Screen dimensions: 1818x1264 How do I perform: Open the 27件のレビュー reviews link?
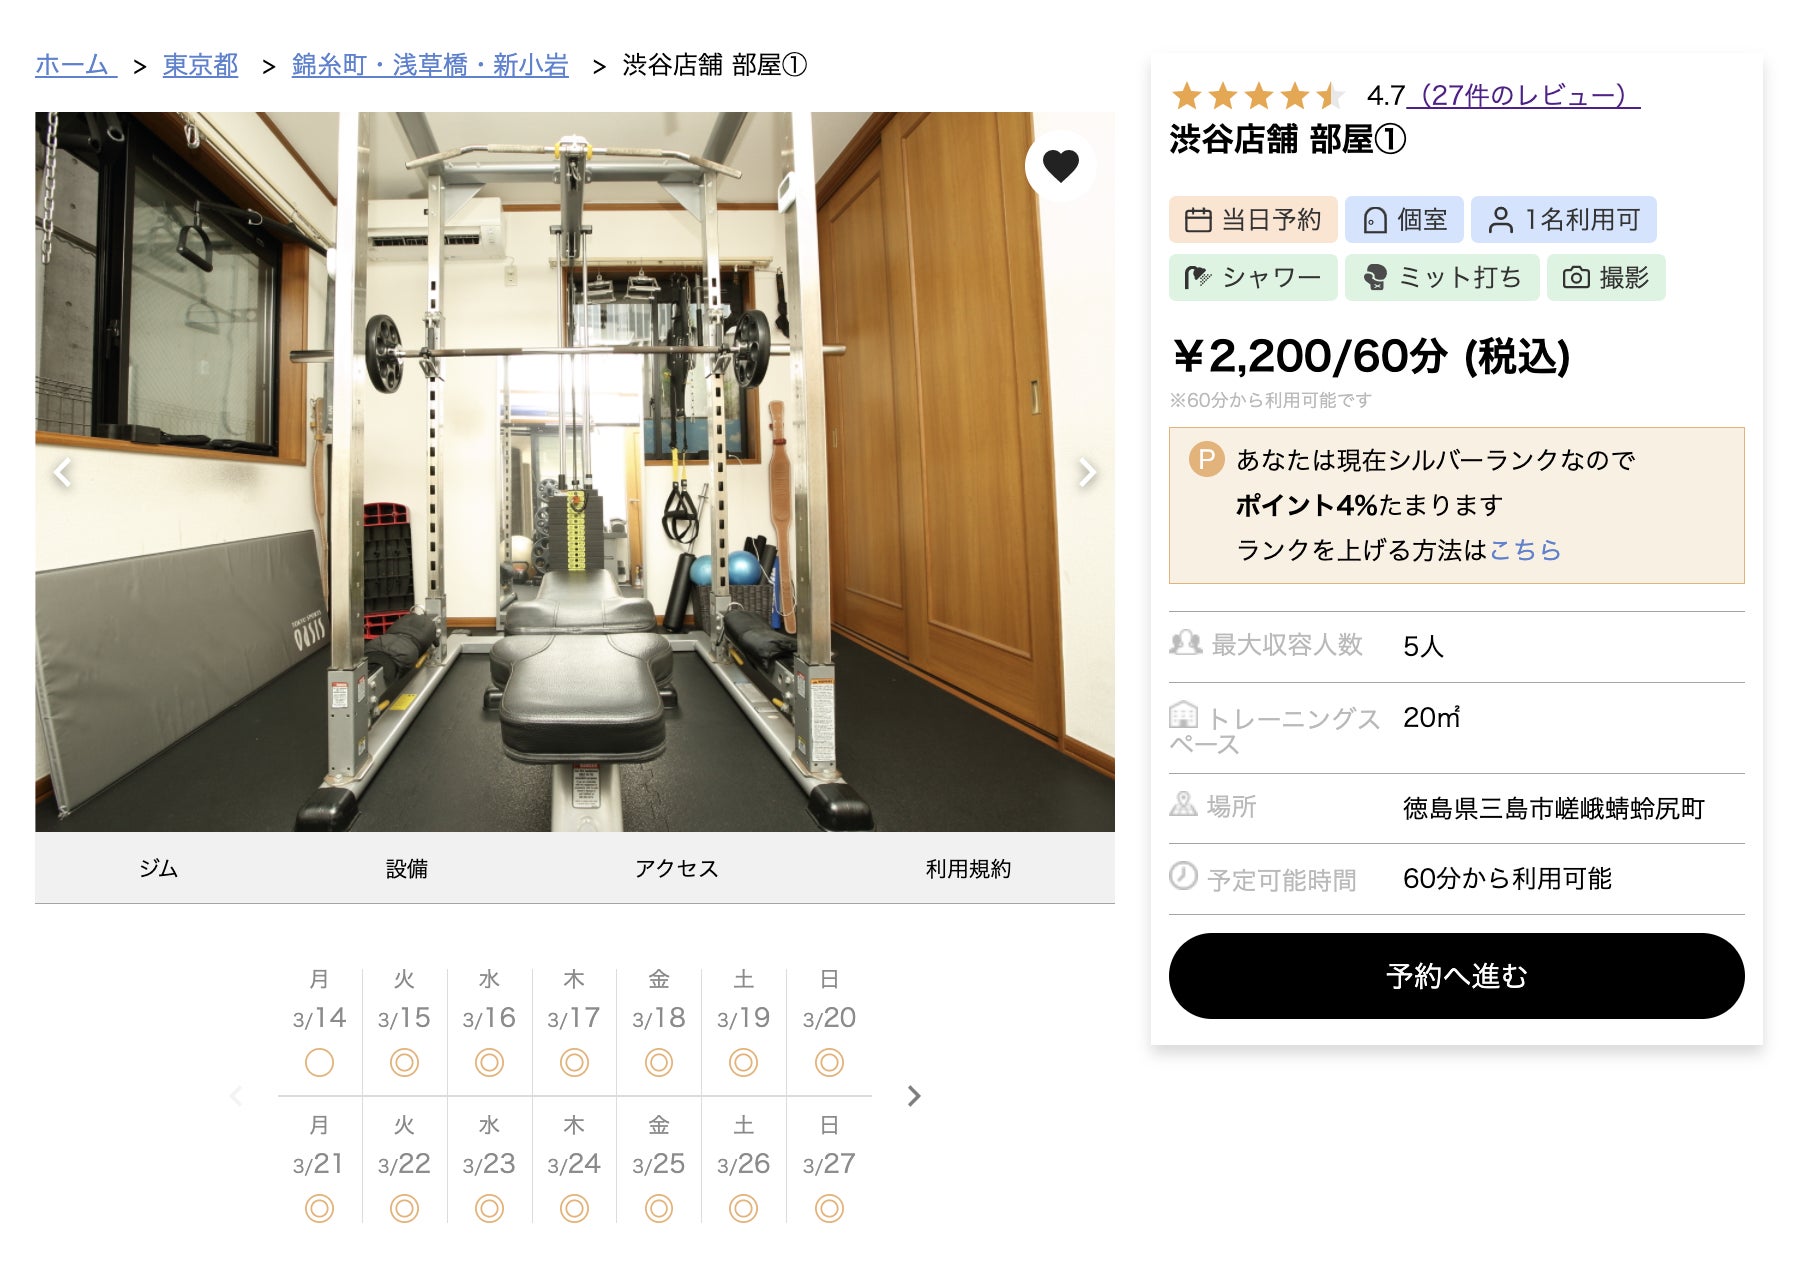(x=1523, y=95)
